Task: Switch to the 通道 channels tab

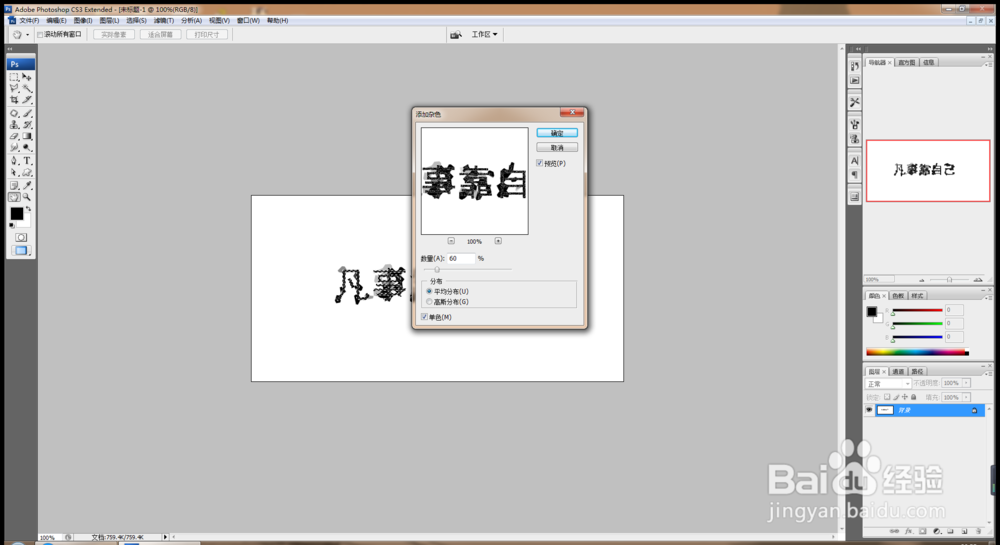Action: click(898, 372)
